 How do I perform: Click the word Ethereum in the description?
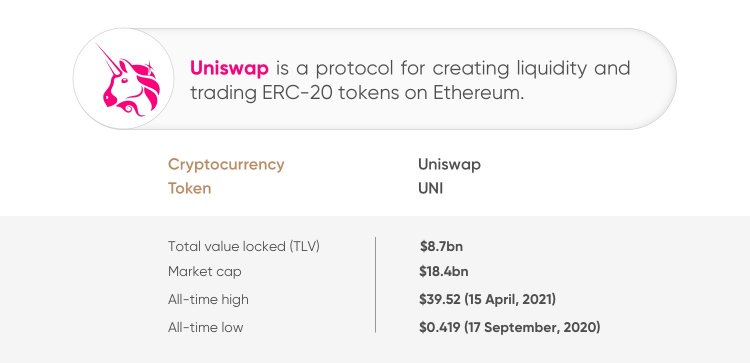pyautogui.click(x=478, y=93)
